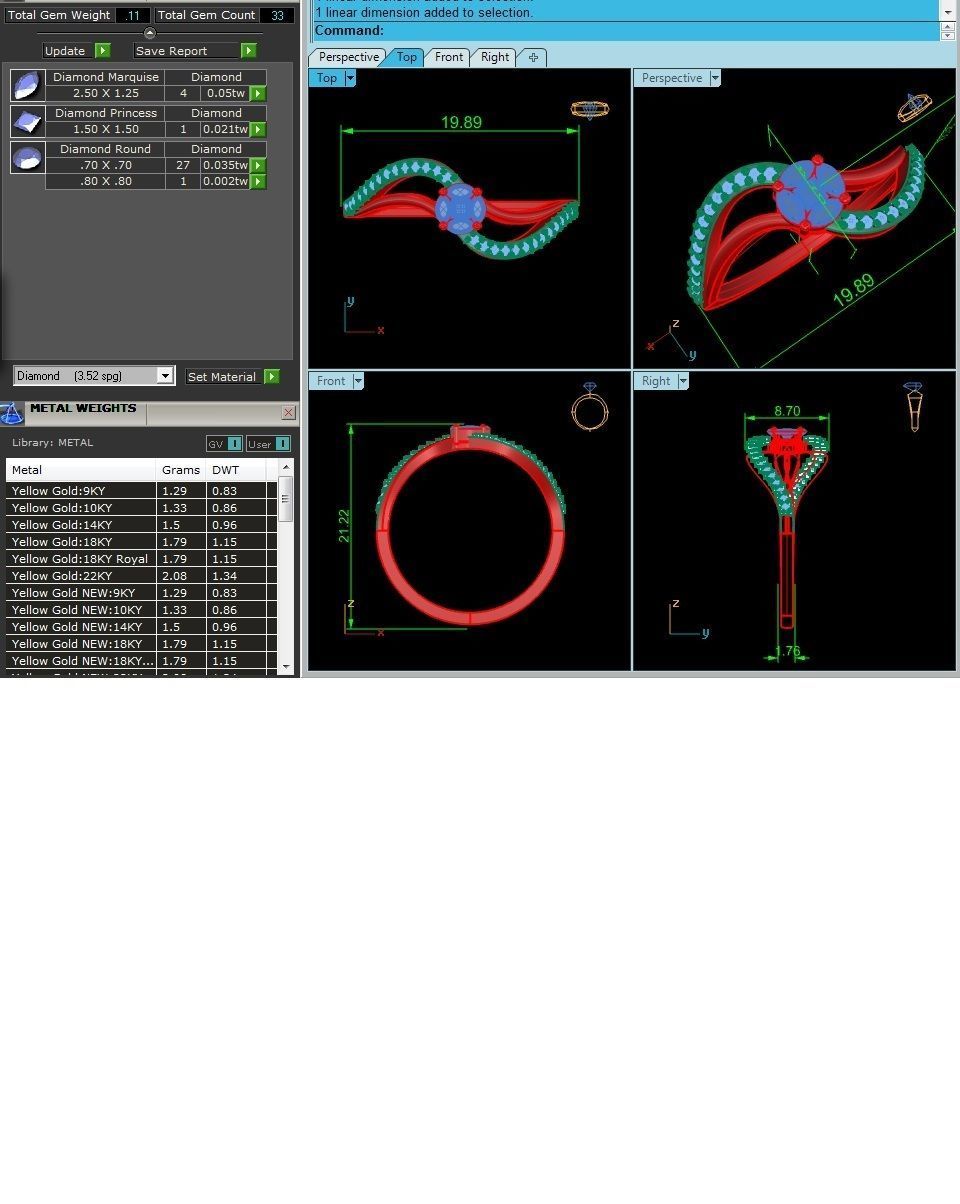960x1204 pixels.
Task: Switch to the Front viewport tab
Action: pyautogui.click(x=448, y=57)
